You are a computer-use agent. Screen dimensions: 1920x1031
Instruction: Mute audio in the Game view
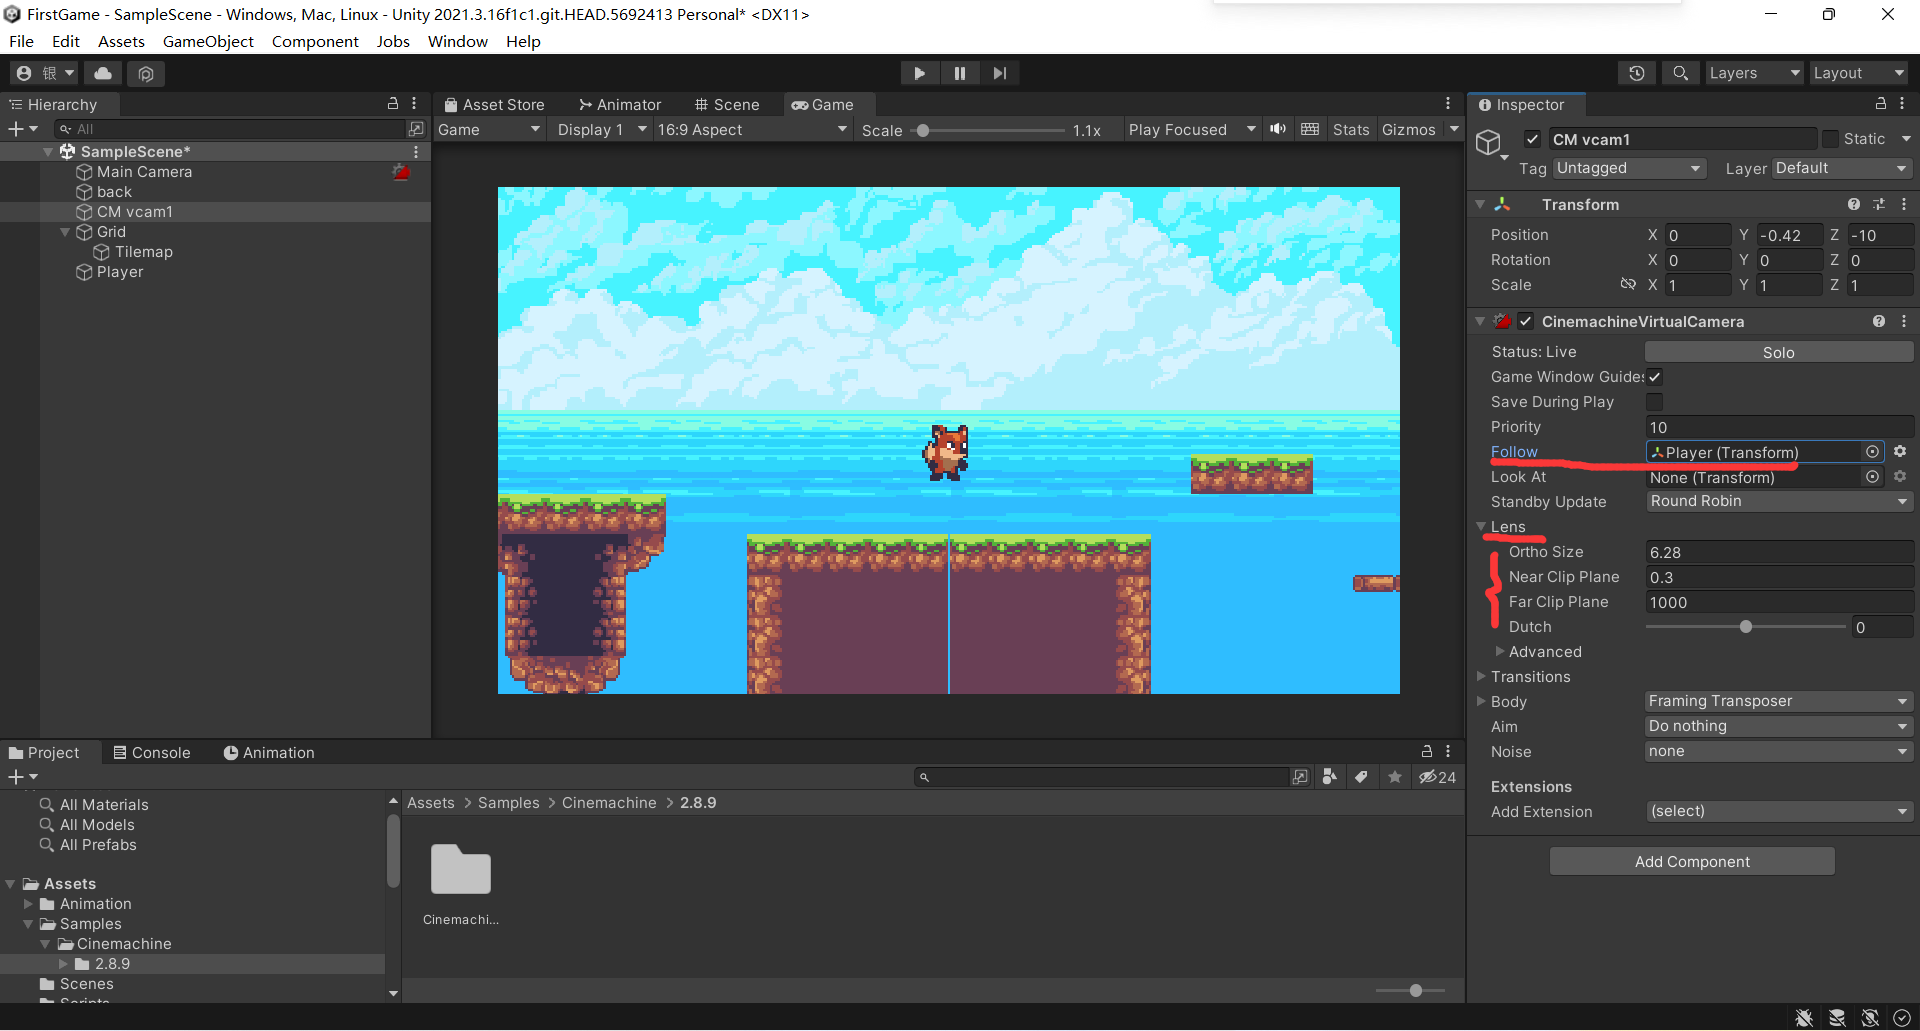1278,129
